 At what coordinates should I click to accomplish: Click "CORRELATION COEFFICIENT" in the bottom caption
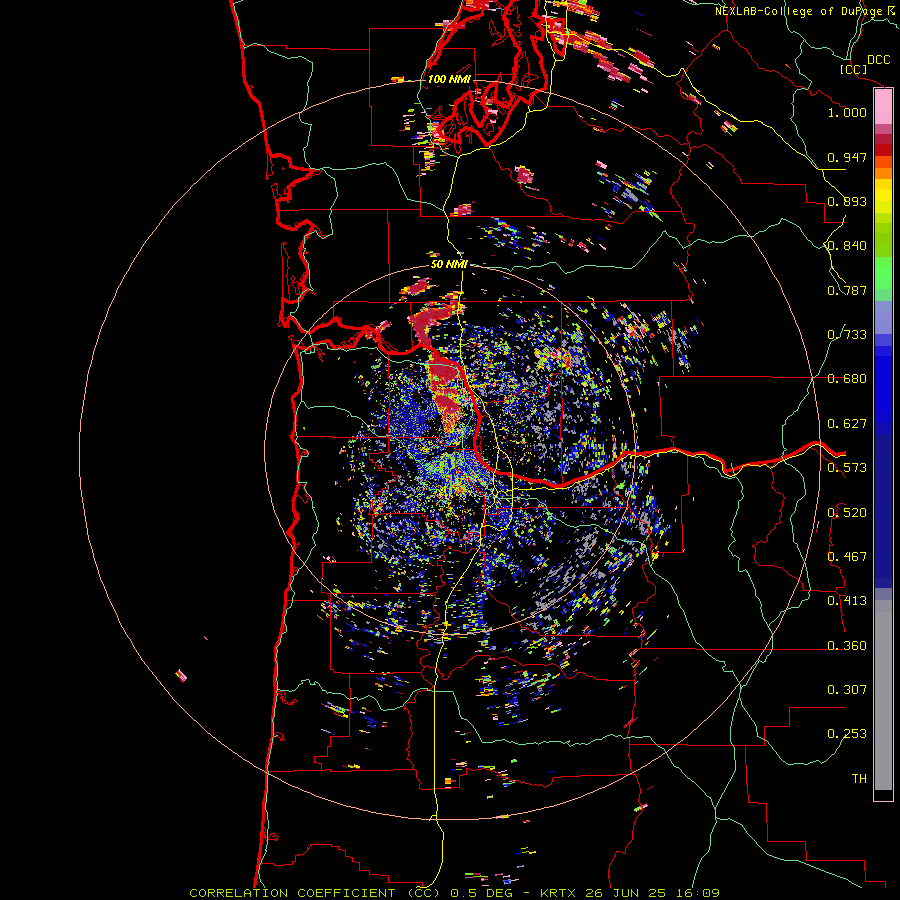[292, 893]
